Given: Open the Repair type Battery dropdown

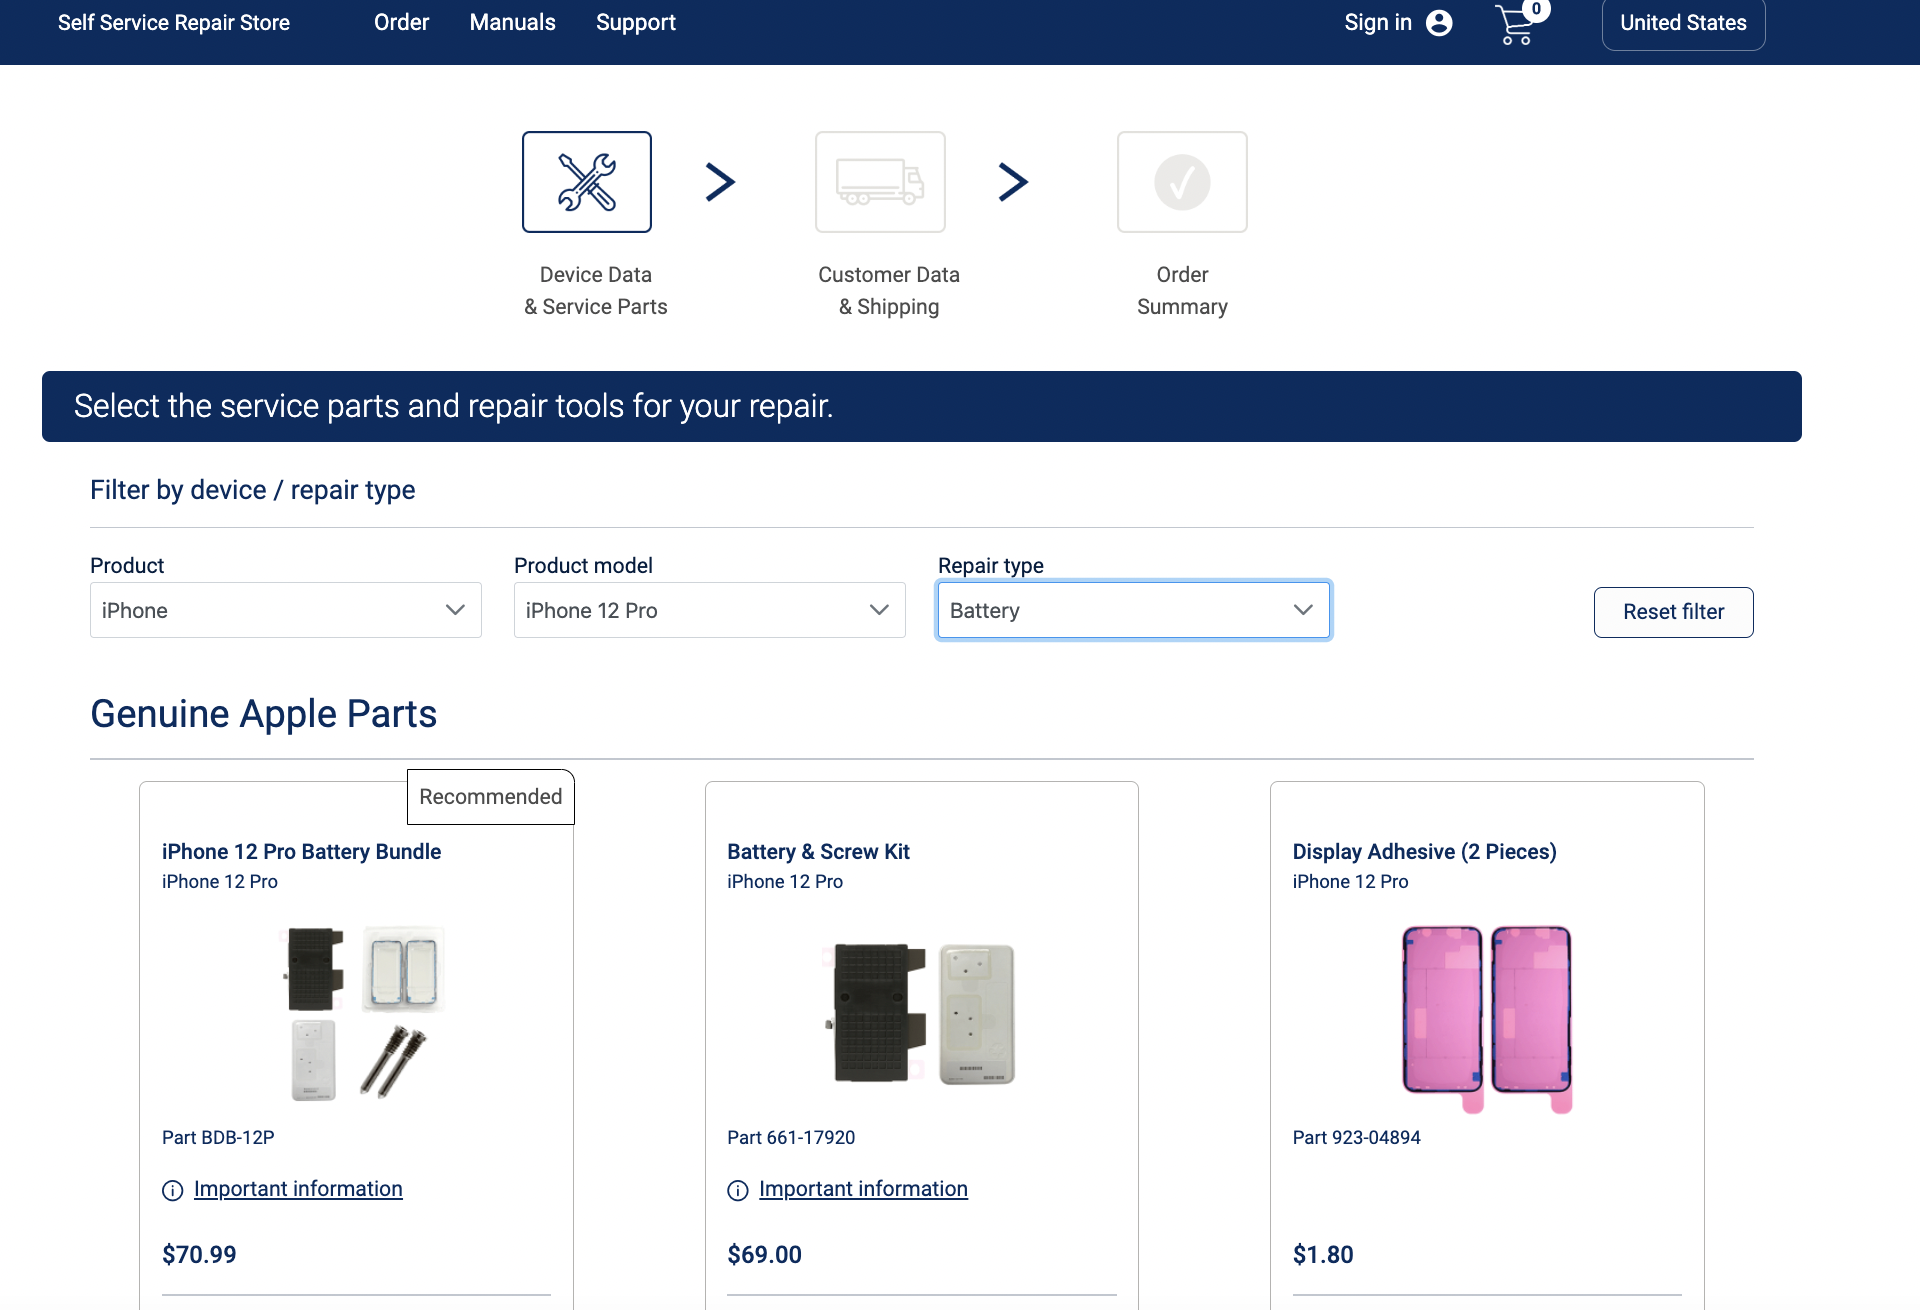Looking at the screenshot, I should coord(1134,610).
